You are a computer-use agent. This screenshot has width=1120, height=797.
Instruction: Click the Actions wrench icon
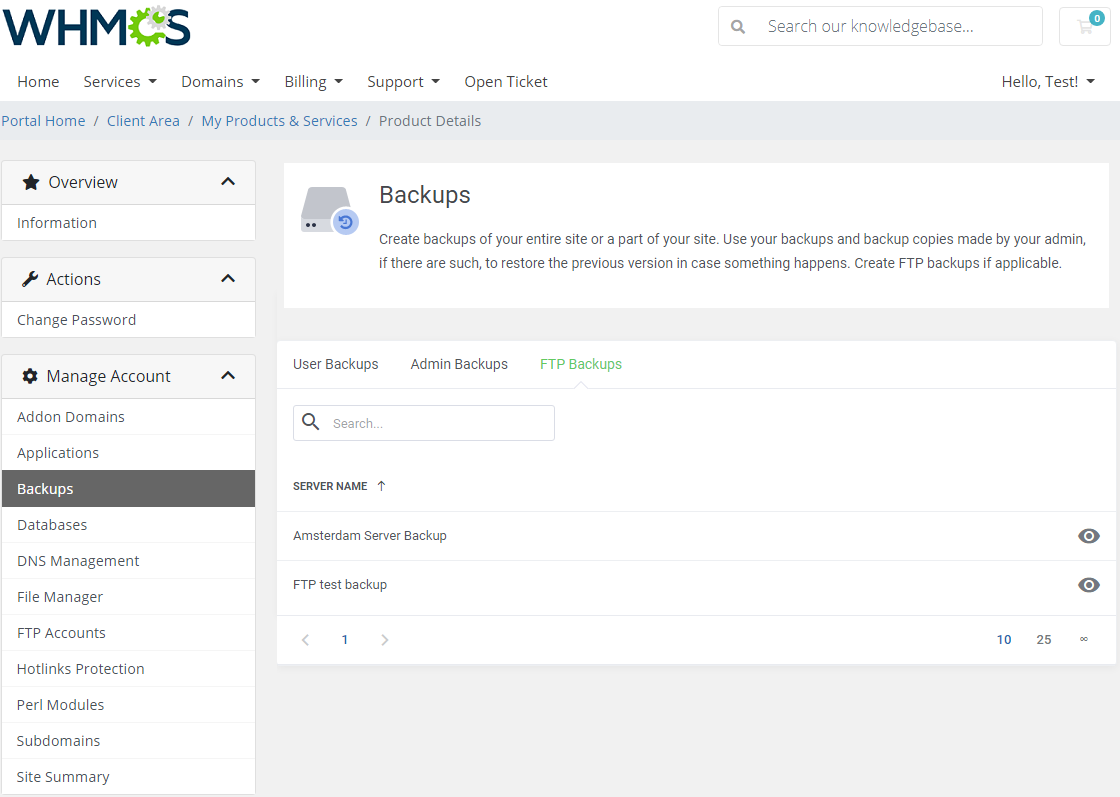(x=30, y=279)
